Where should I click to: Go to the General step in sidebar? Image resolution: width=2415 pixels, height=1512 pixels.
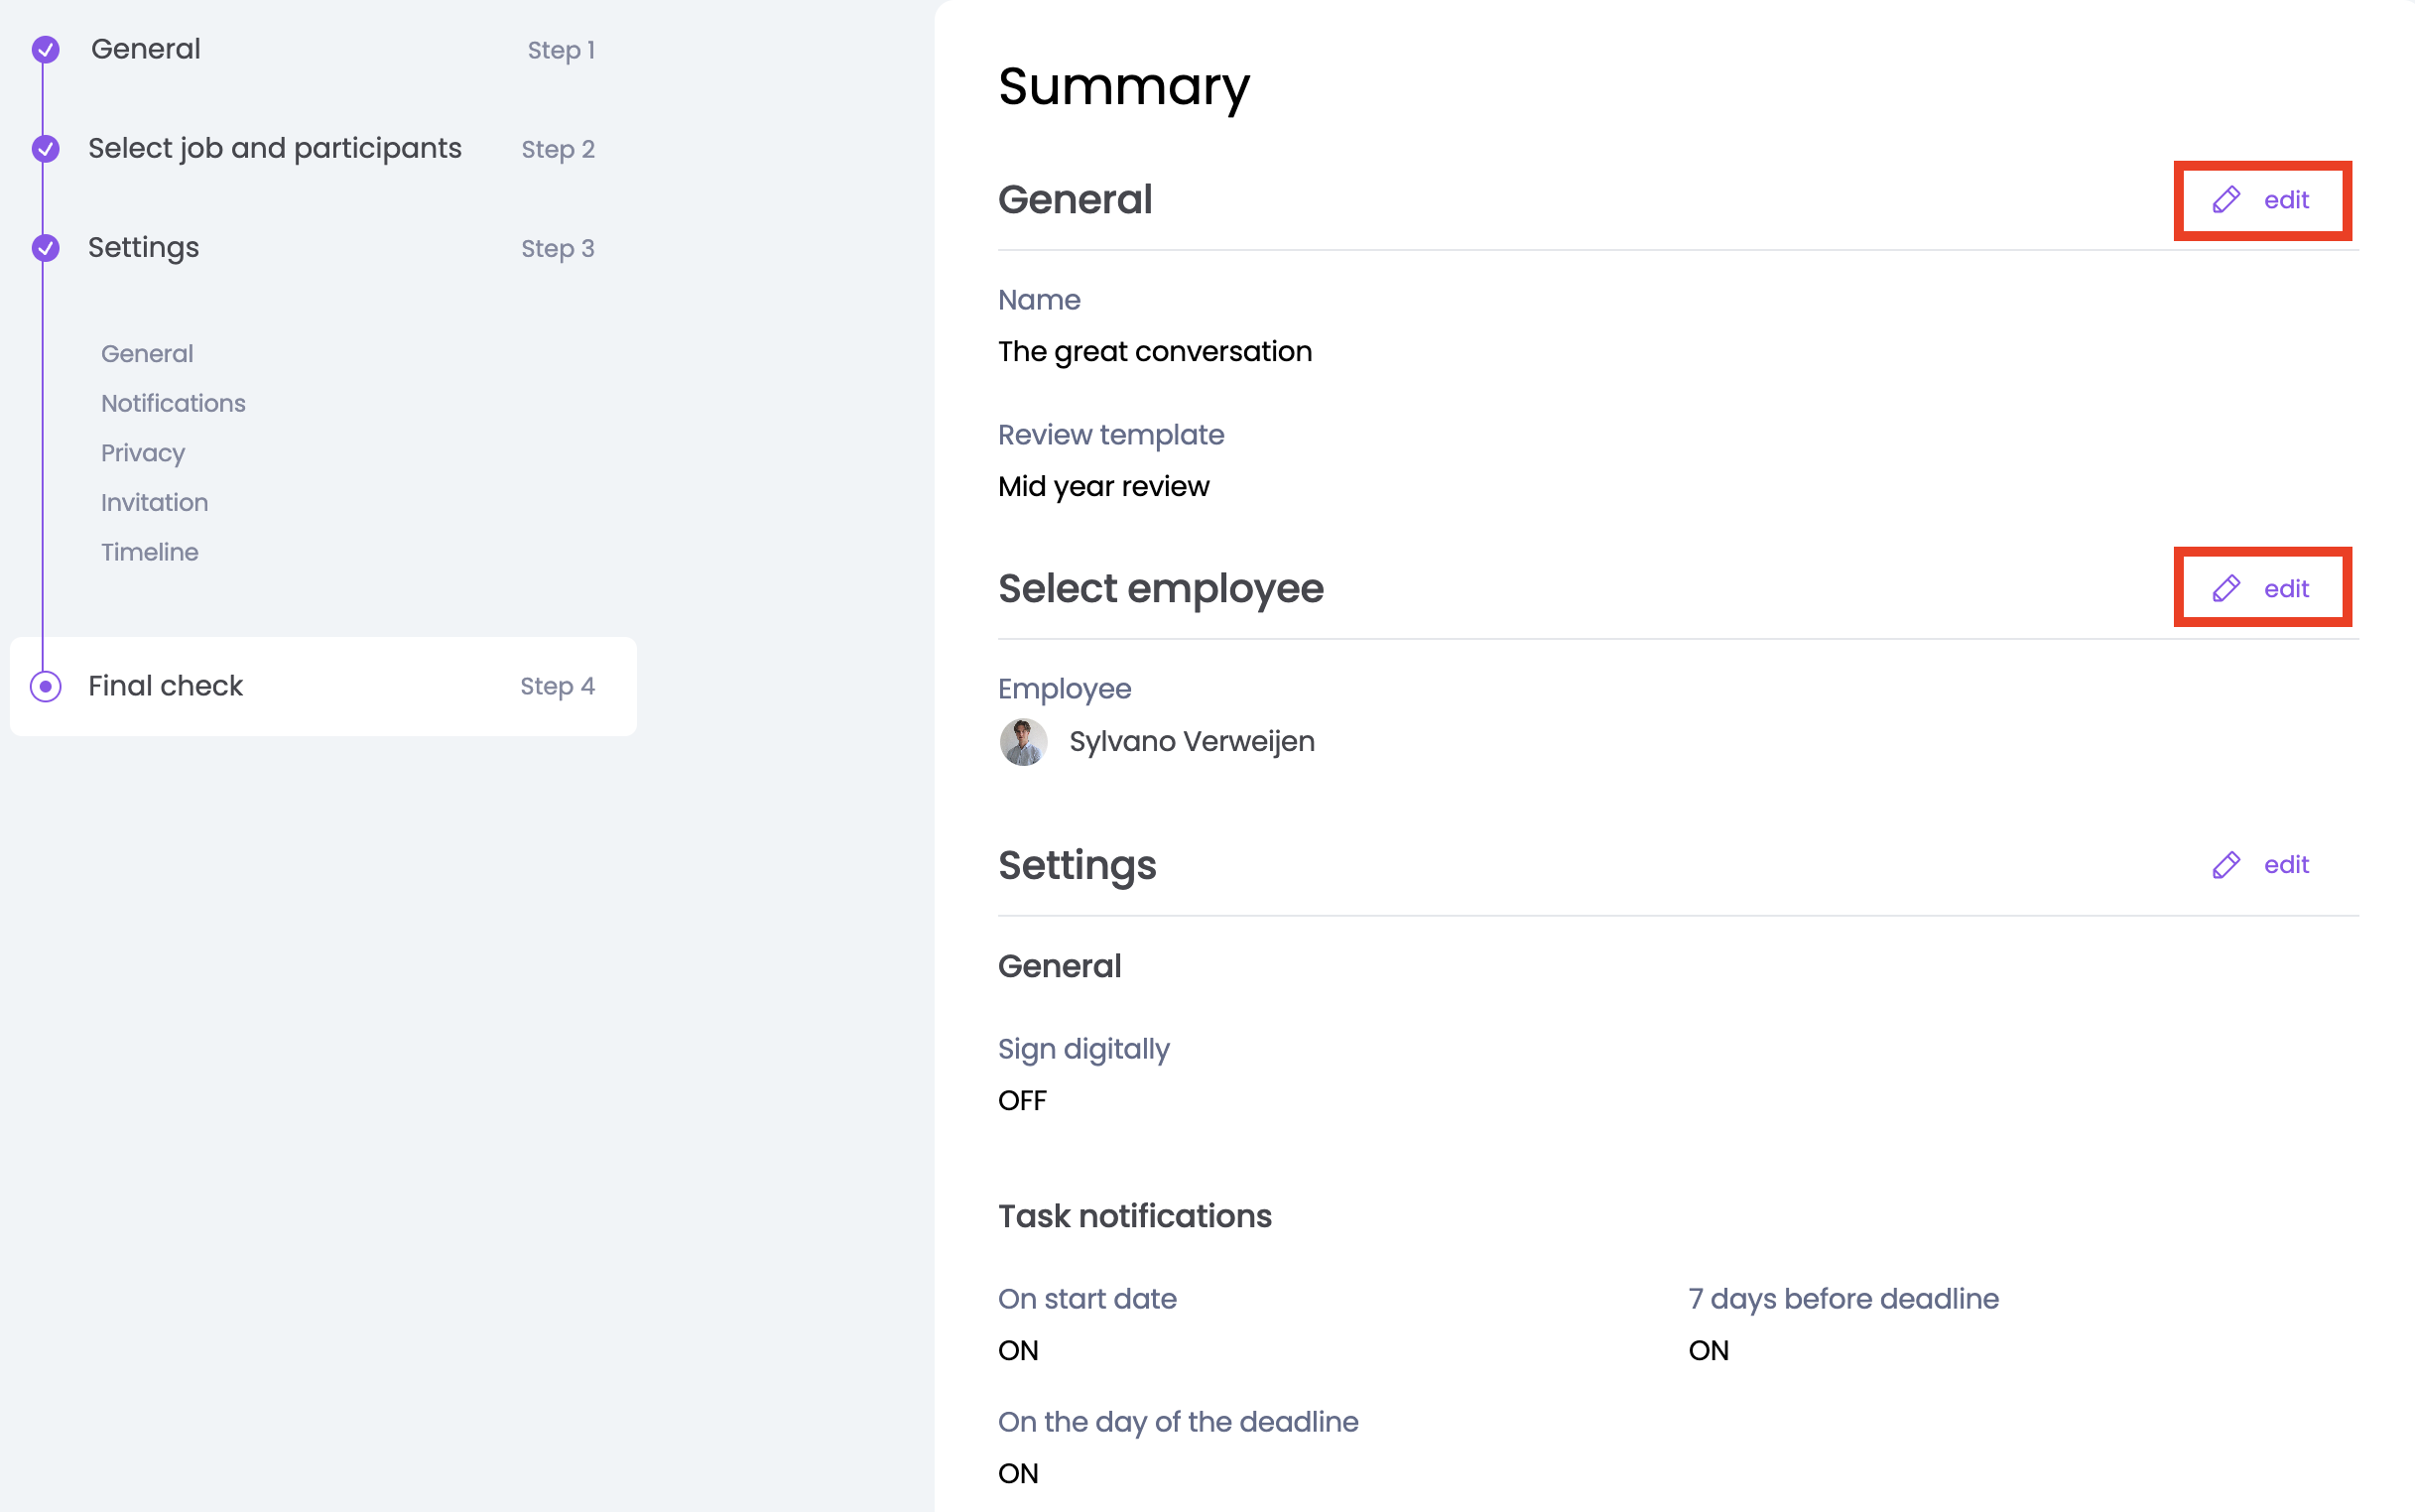click(146, 49)
